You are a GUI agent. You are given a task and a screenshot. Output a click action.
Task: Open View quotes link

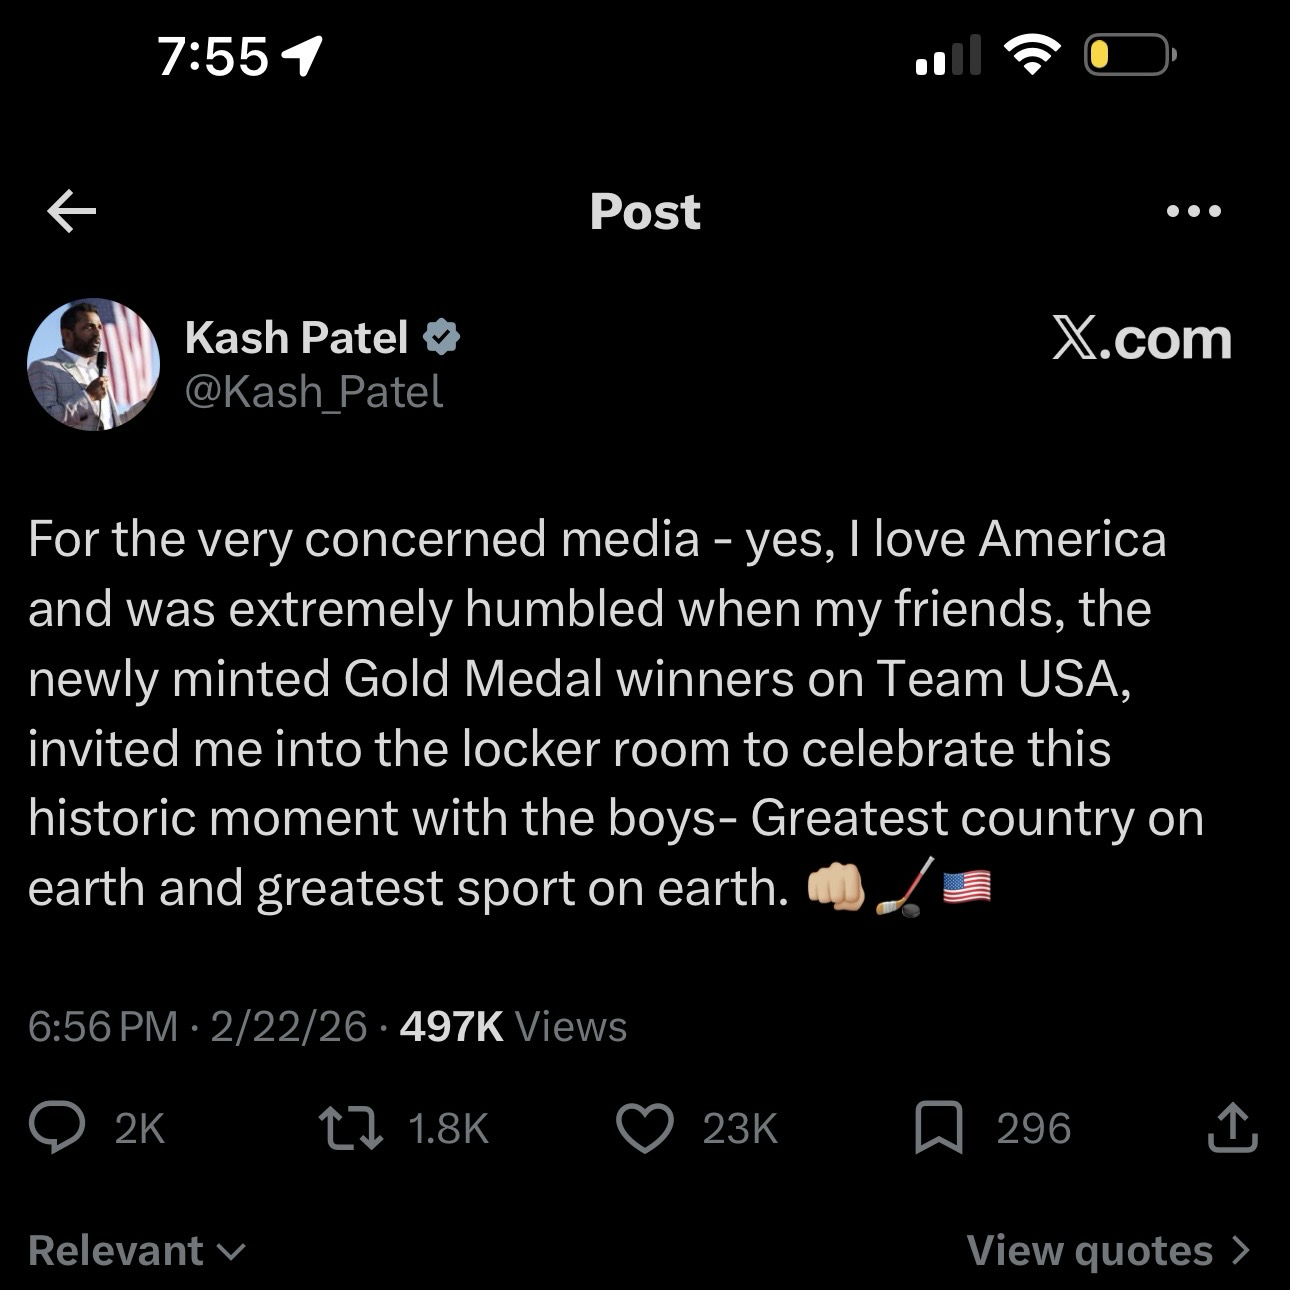click(1107, 1251)
